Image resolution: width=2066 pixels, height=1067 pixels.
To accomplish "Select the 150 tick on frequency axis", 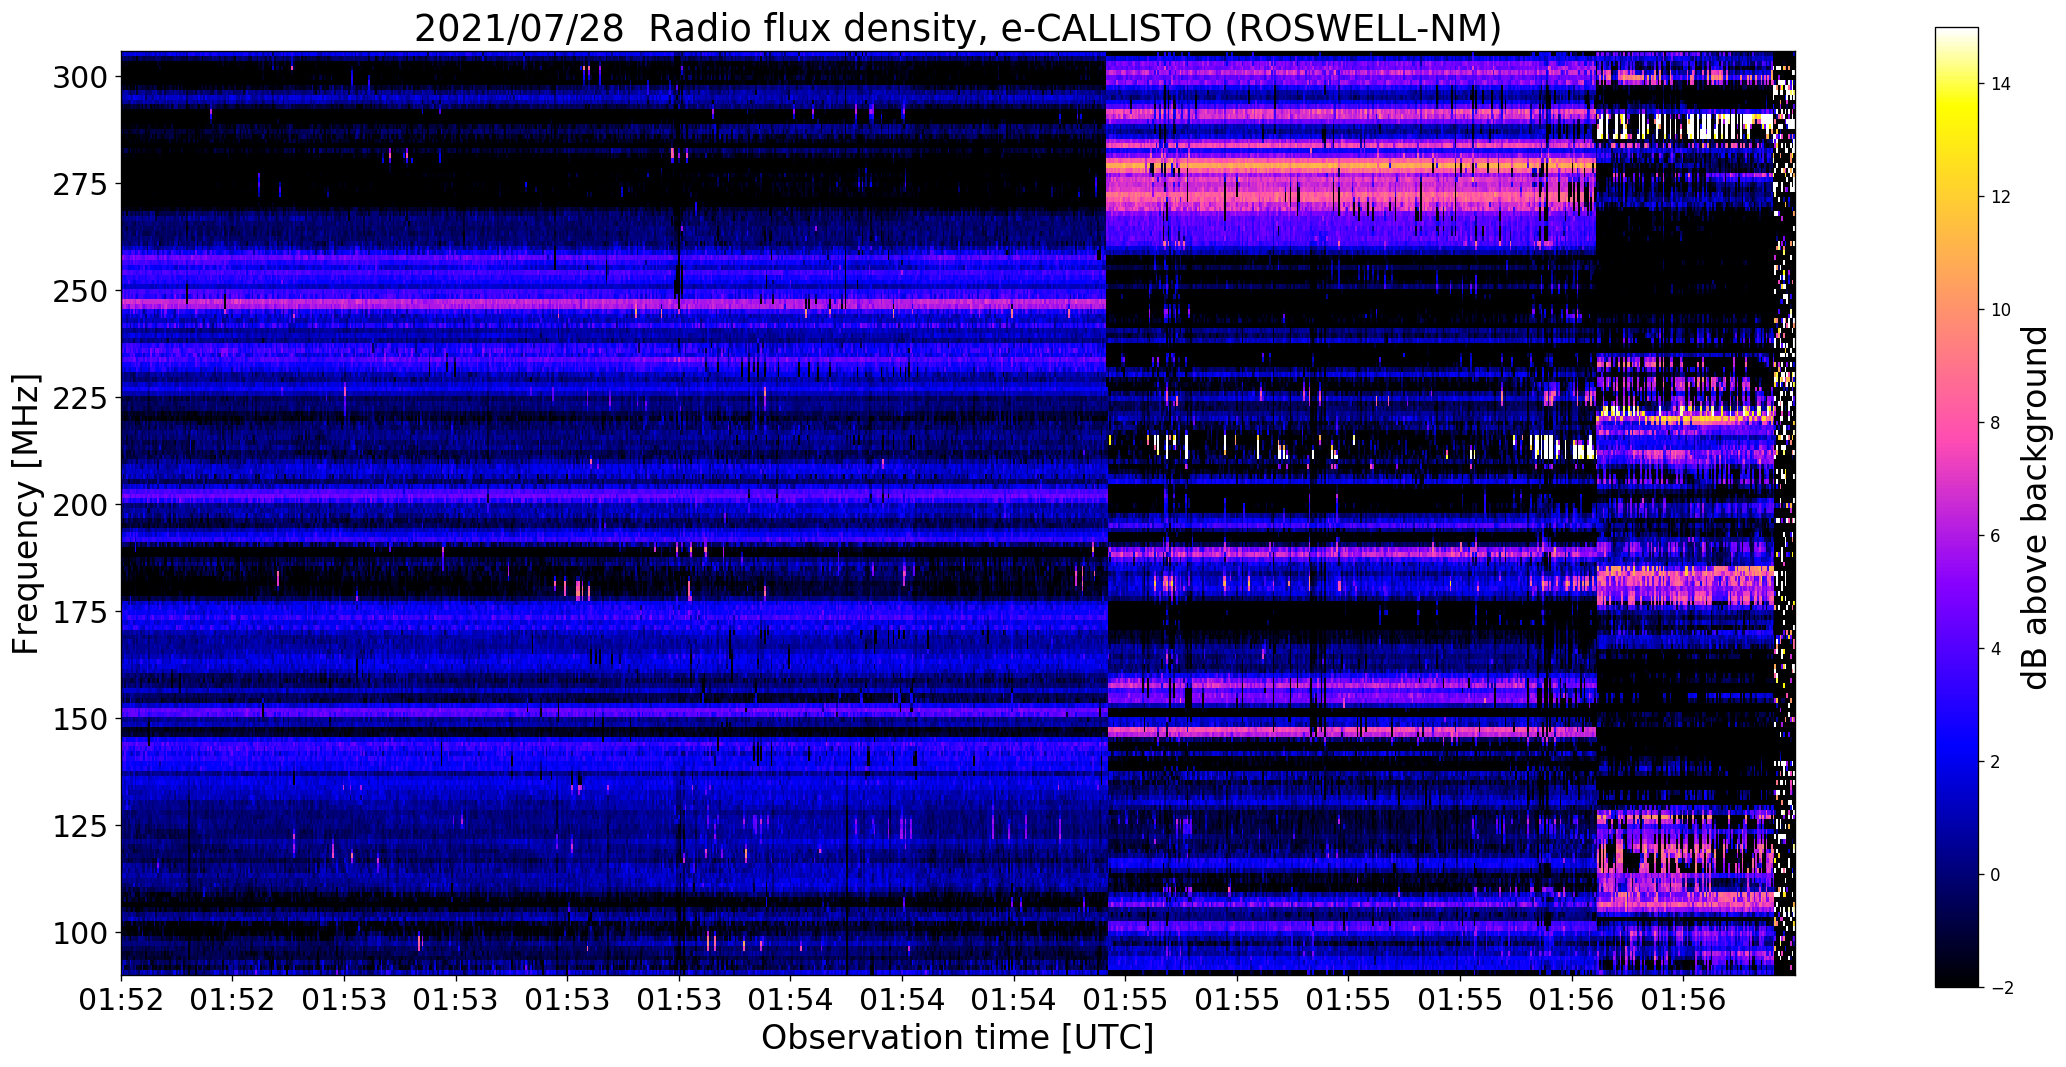I will 80,719.
